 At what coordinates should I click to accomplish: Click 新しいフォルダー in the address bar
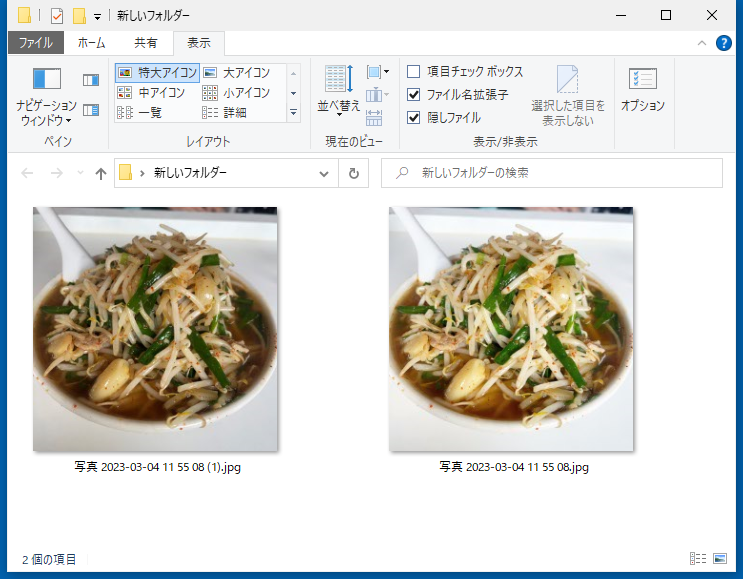point(190,173)
